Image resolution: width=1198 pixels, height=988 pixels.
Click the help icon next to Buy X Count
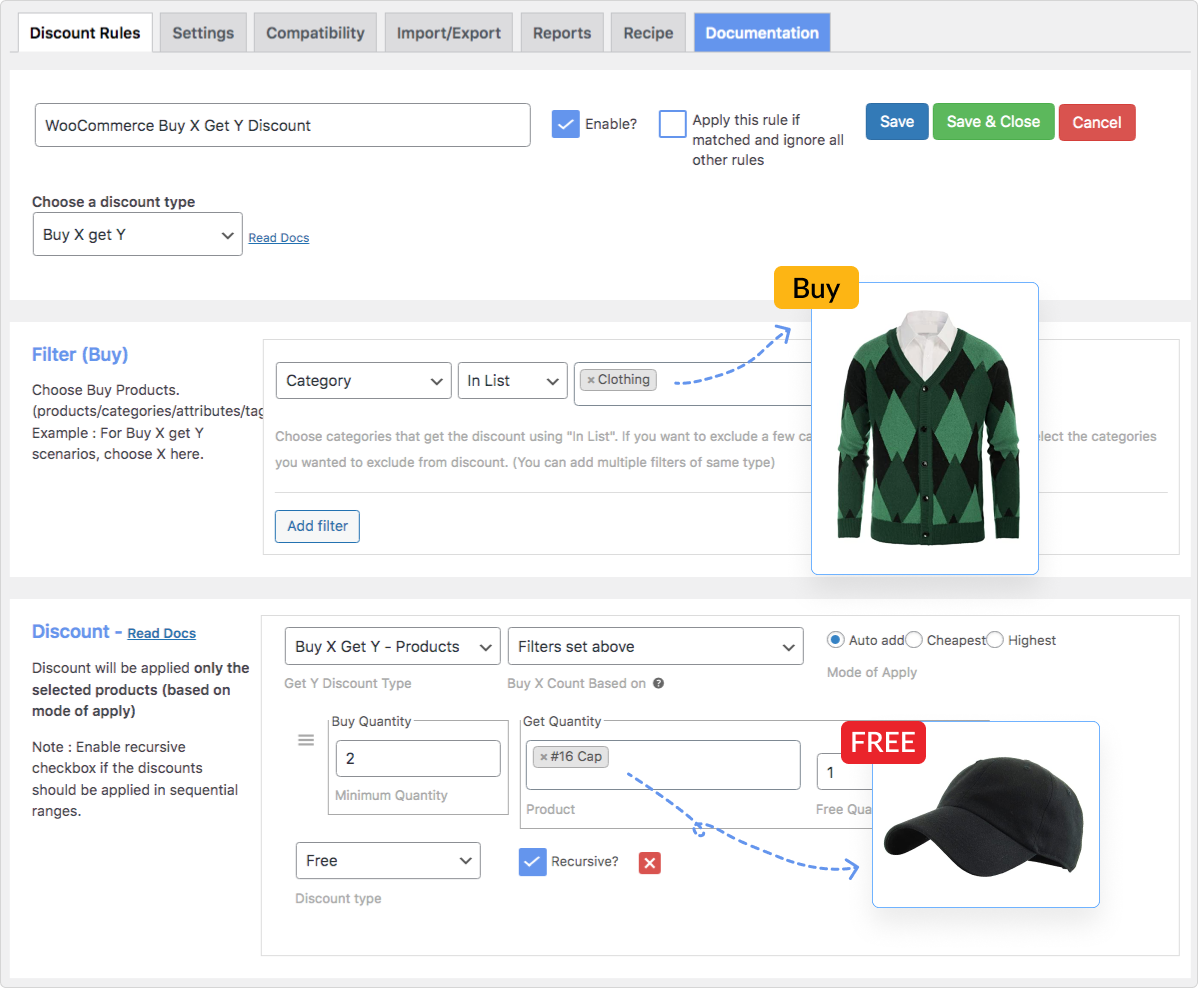659,683
